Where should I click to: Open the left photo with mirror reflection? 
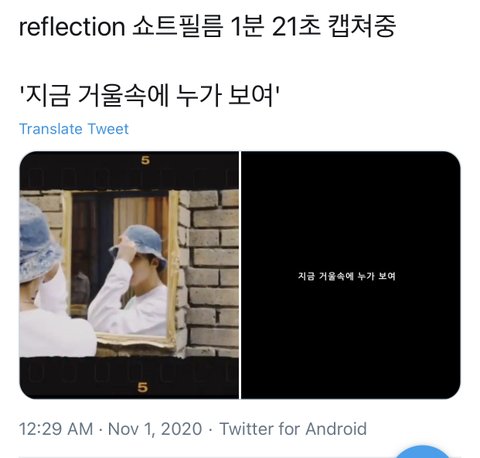(x=129, y=275)
